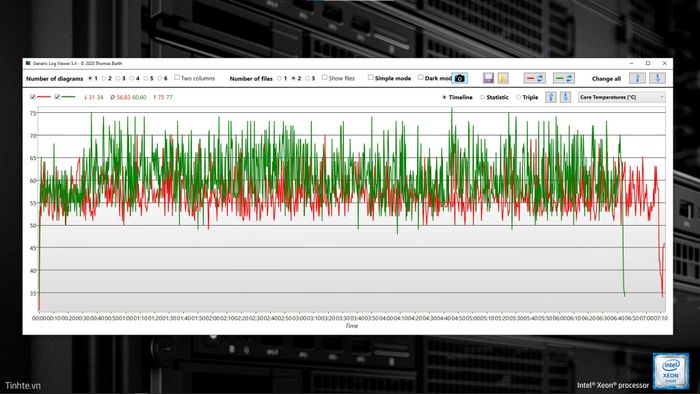Click the Generic Log Viewer app icon
700x394 pixels.
coord(28,63)
